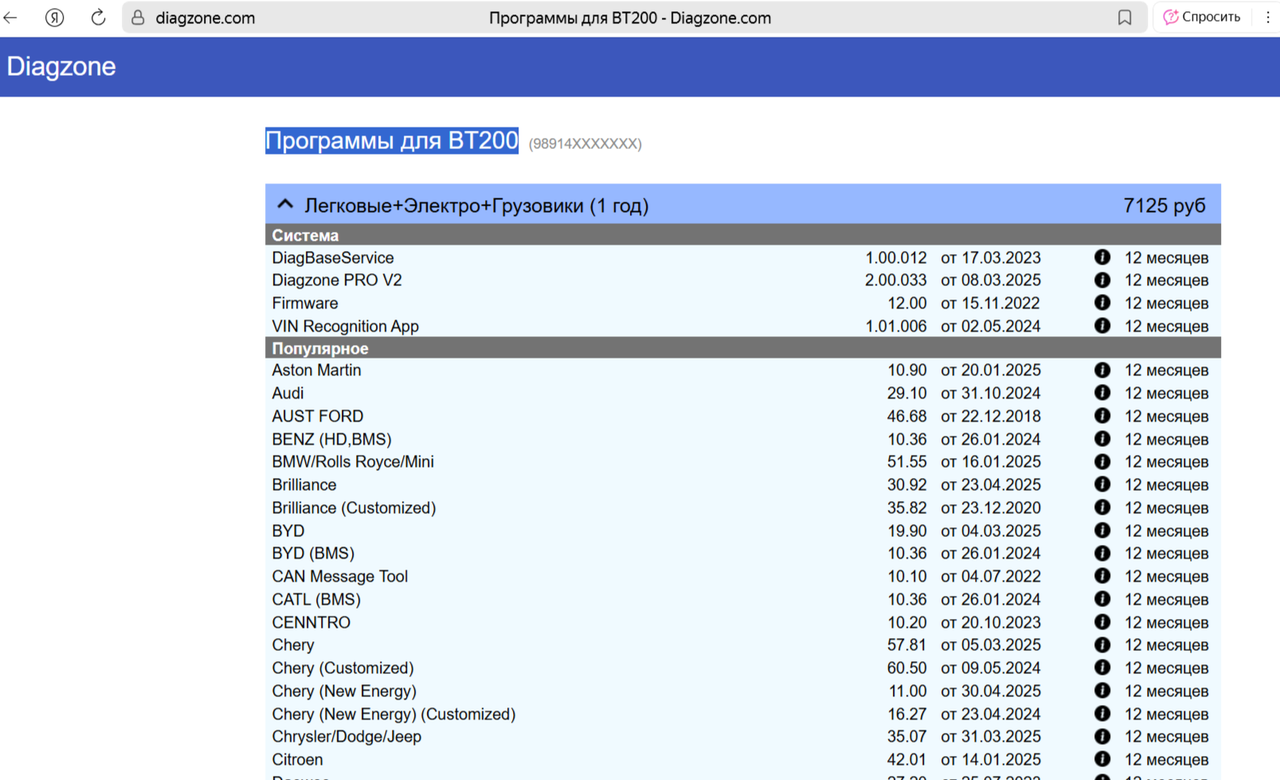Show info for CATL (BMS)

[x=1102, y=599]
